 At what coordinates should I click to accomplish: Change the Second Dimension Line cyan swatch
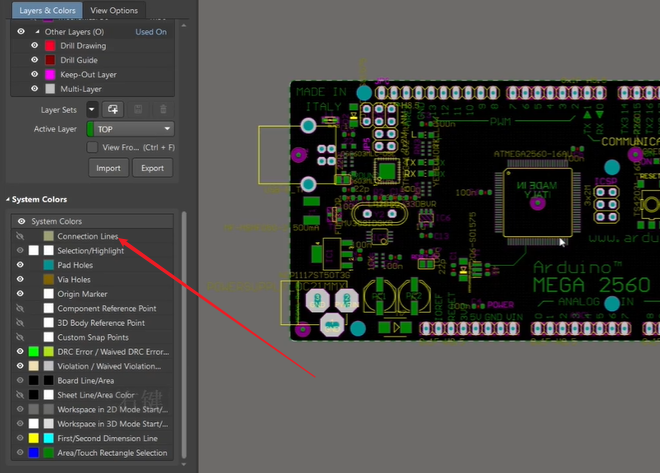[49, 438]
